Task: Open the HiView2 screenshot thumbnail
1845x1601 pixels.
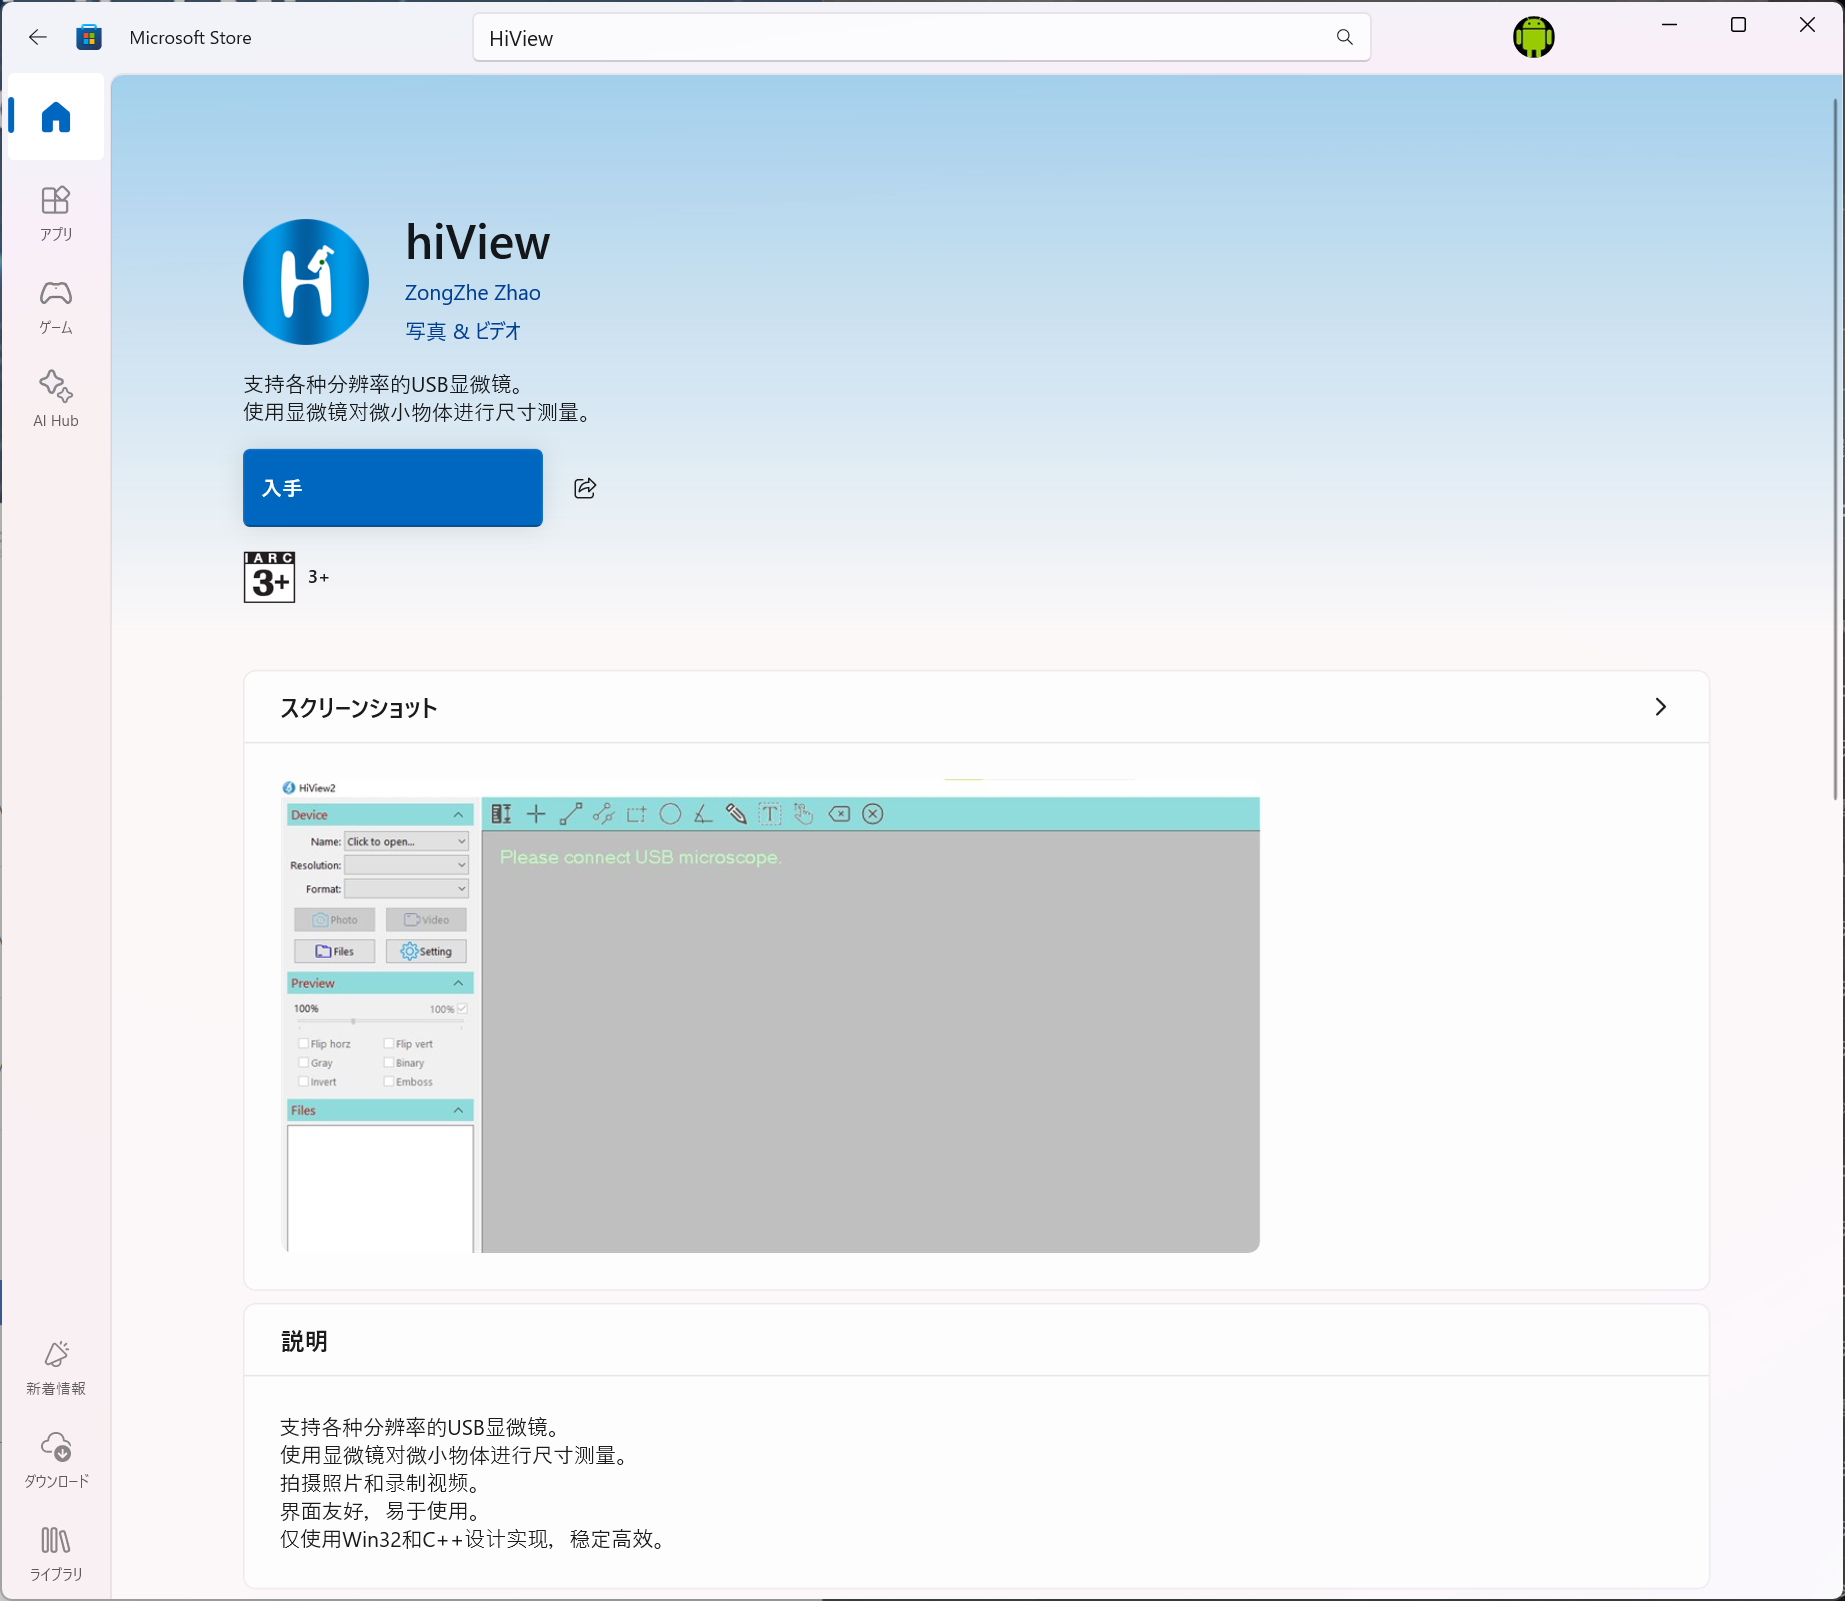Action: (x=770, y=1015)
